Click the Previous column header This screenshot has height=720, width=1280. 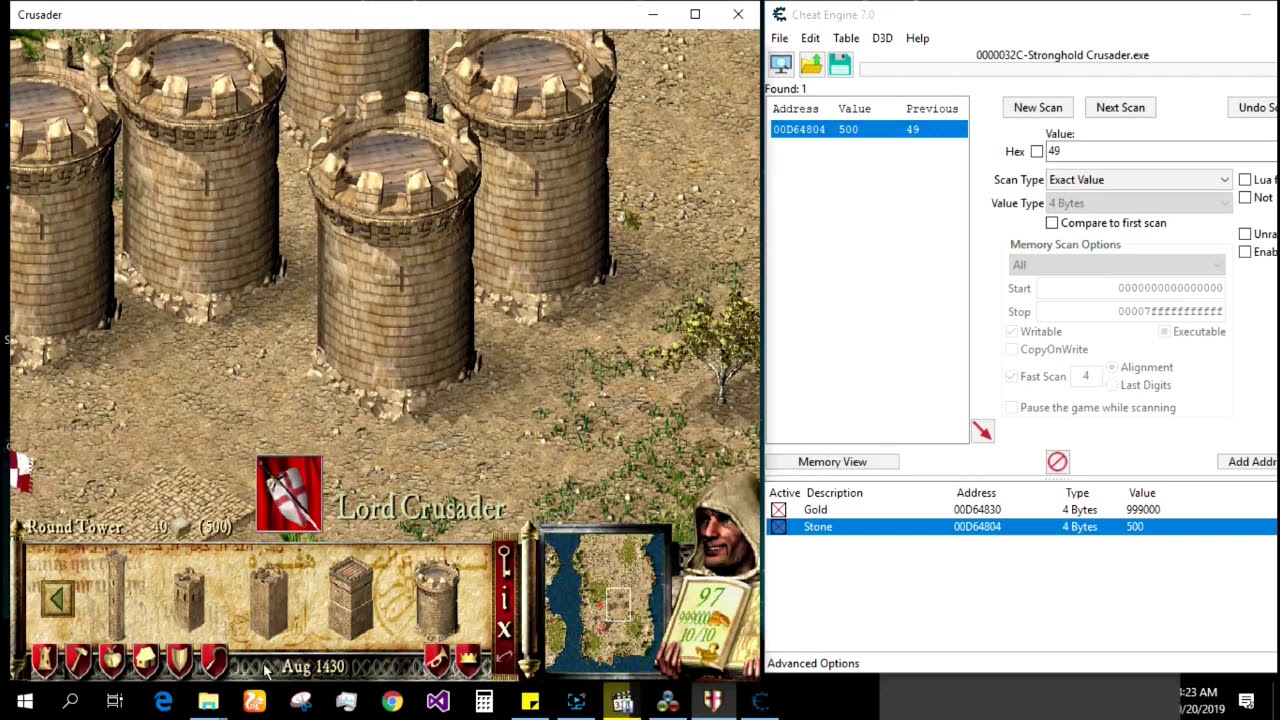(932, 109)
